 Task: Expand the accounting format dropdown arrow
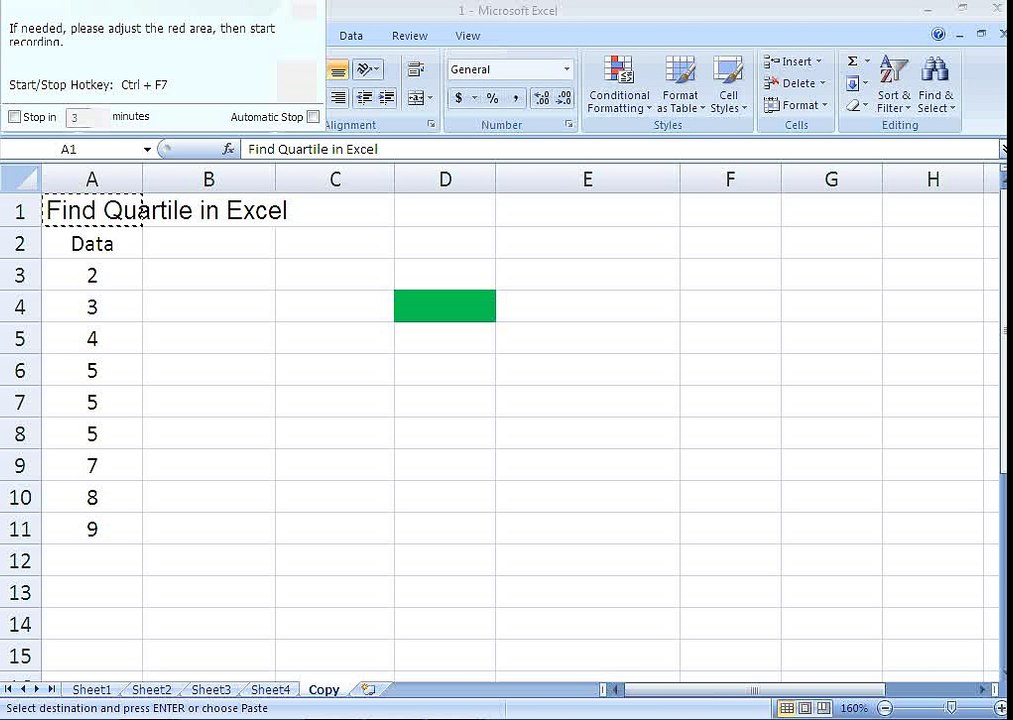474,98
